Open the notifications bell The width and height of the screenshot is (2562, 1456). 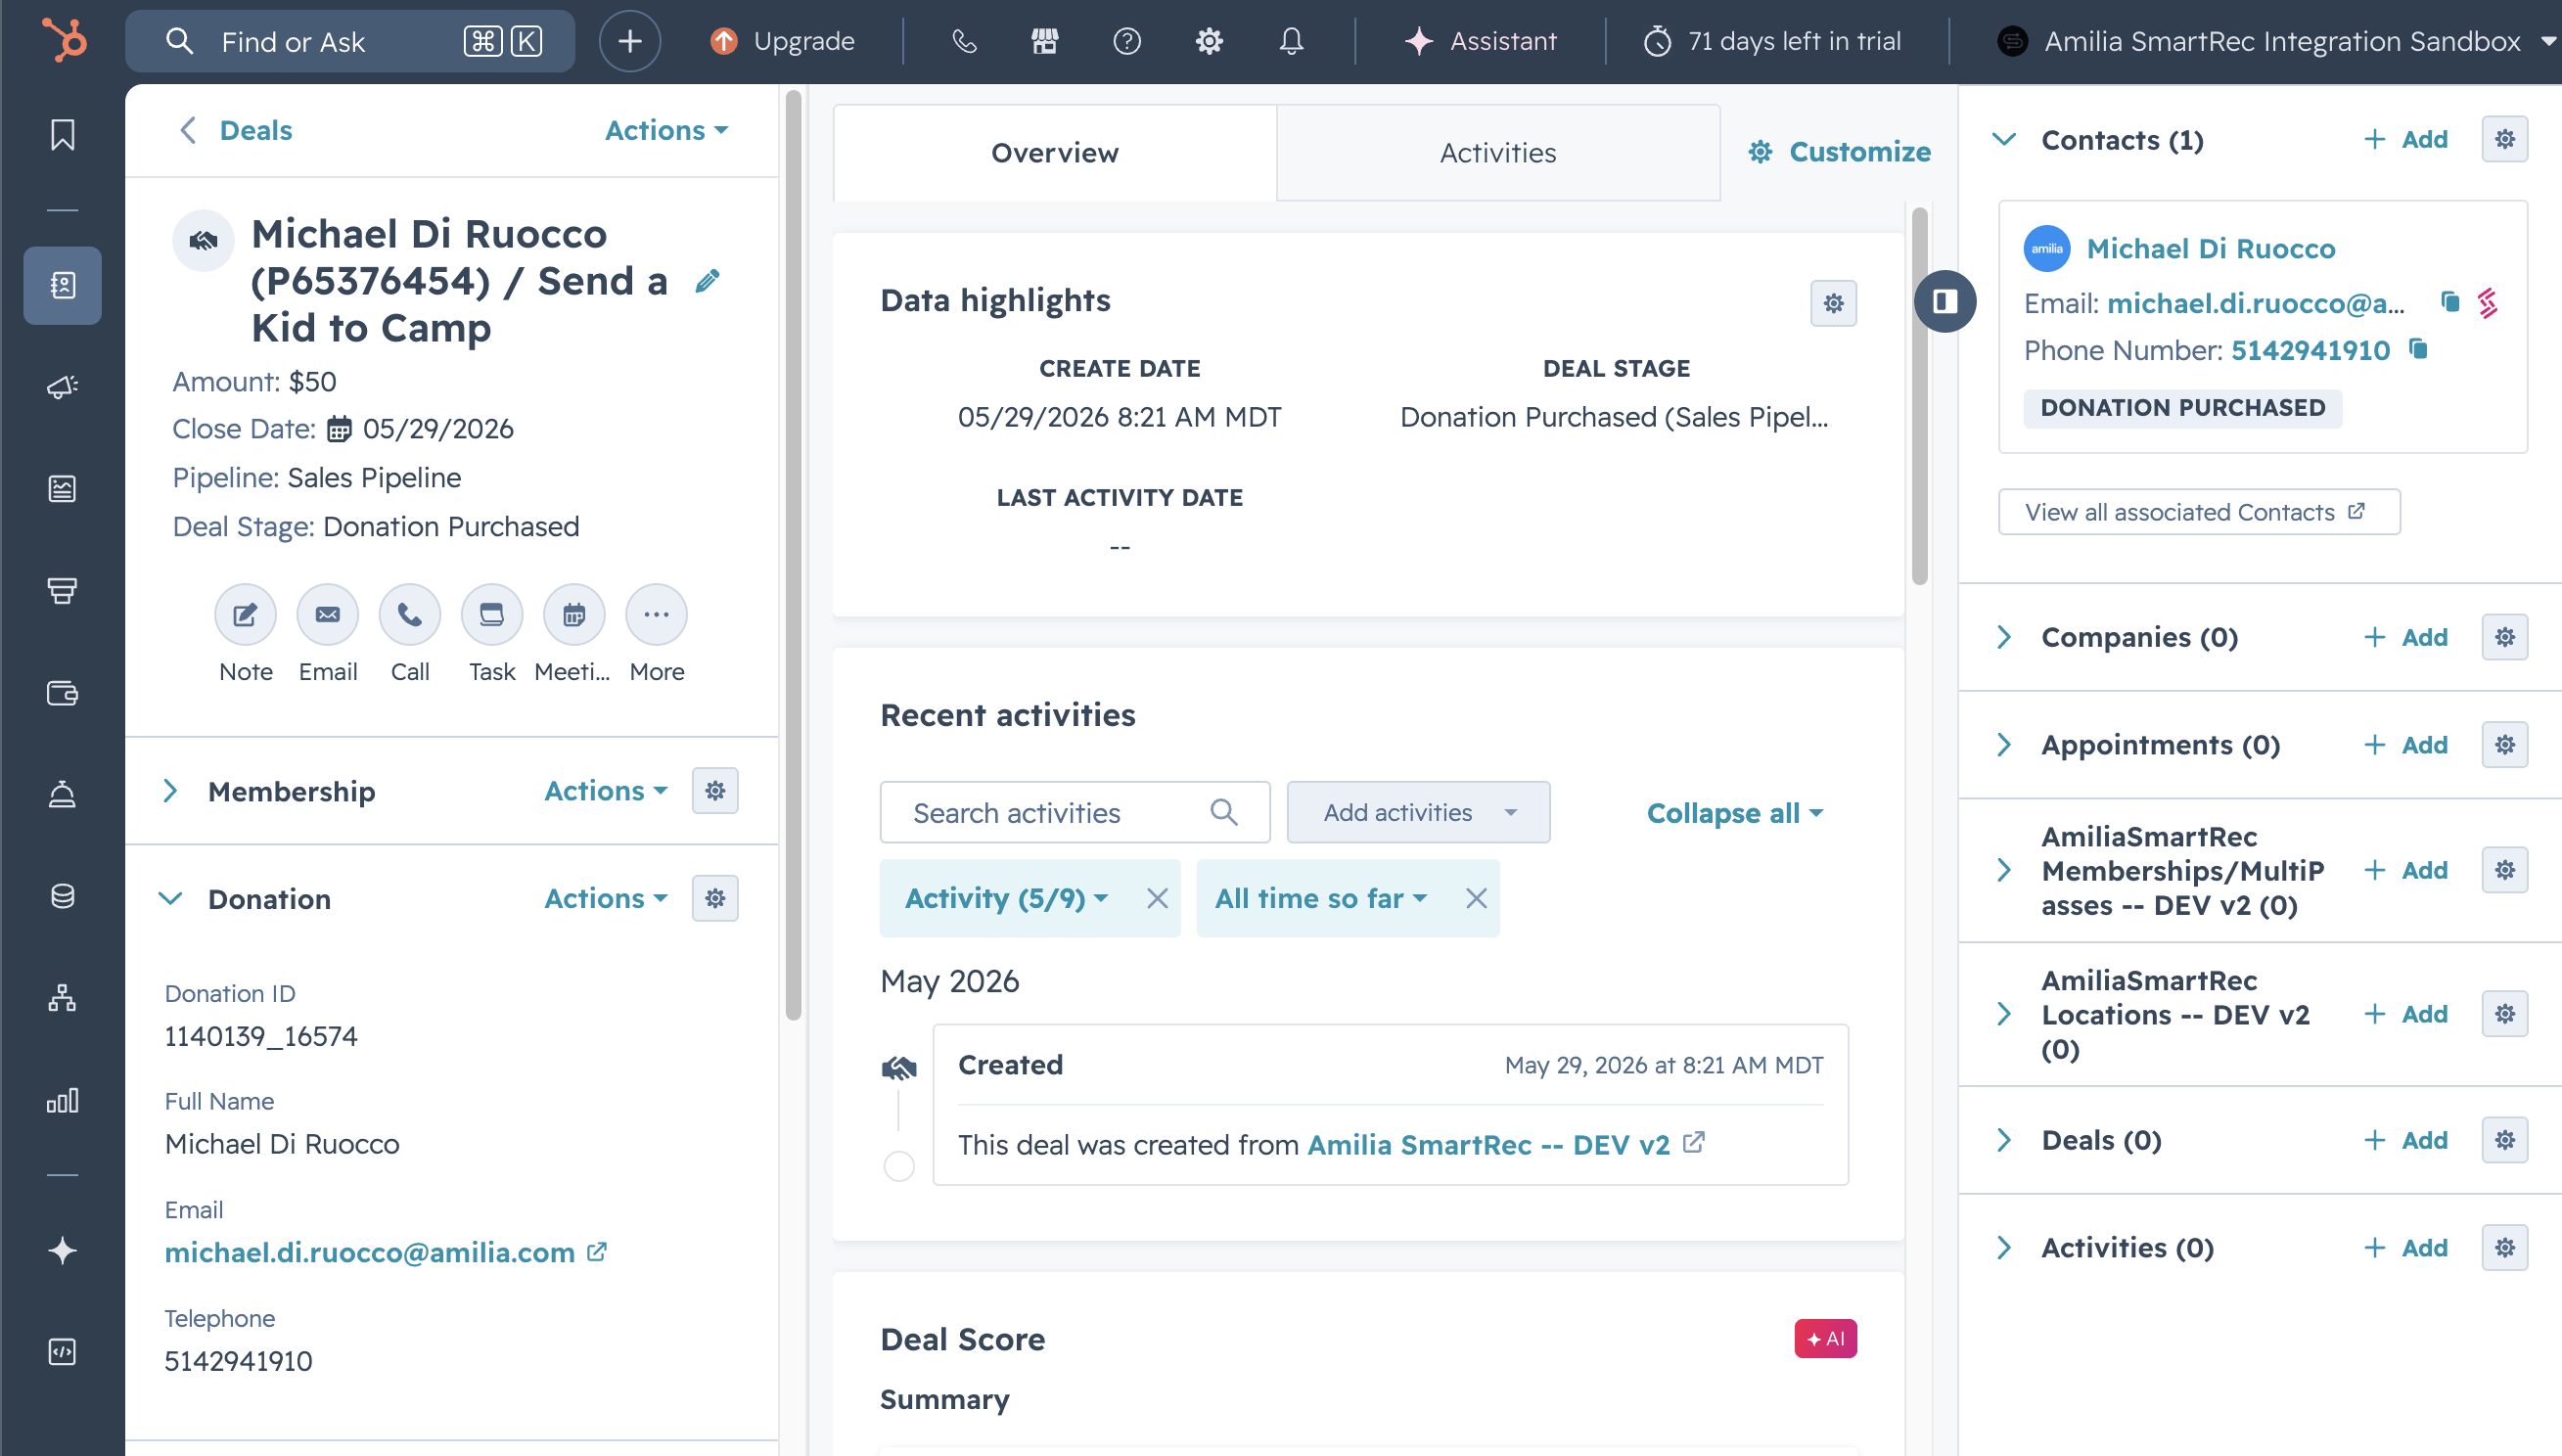click(x=1291, y=41)
